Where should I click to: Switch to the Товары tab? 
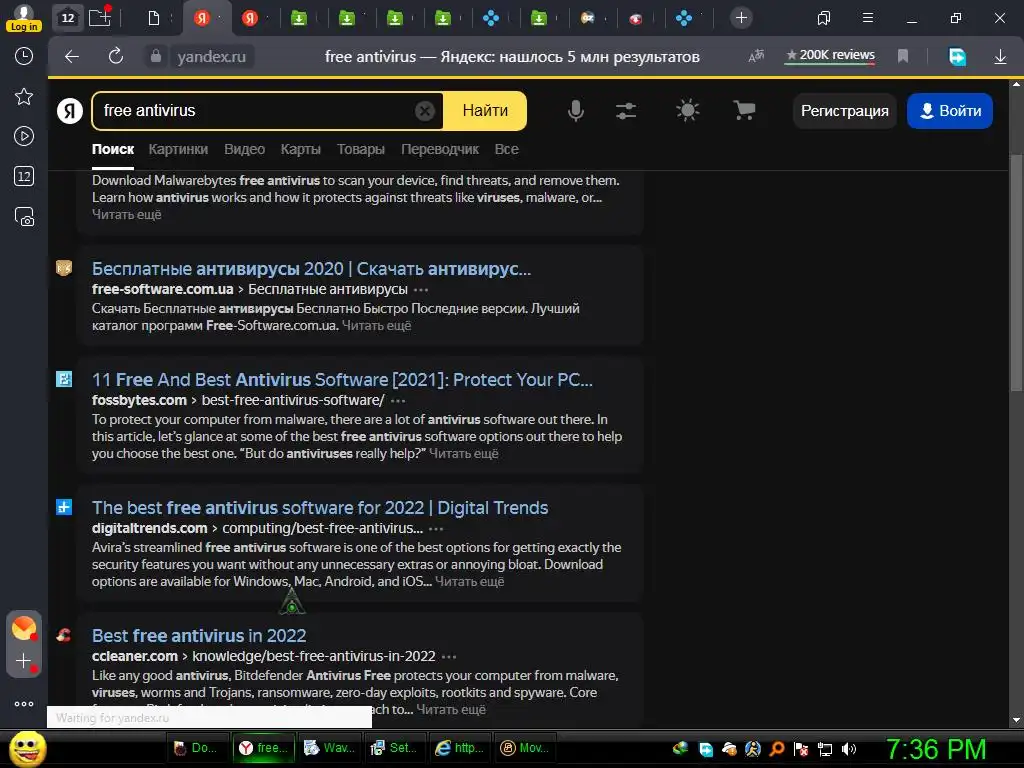[x=360, y=149]
